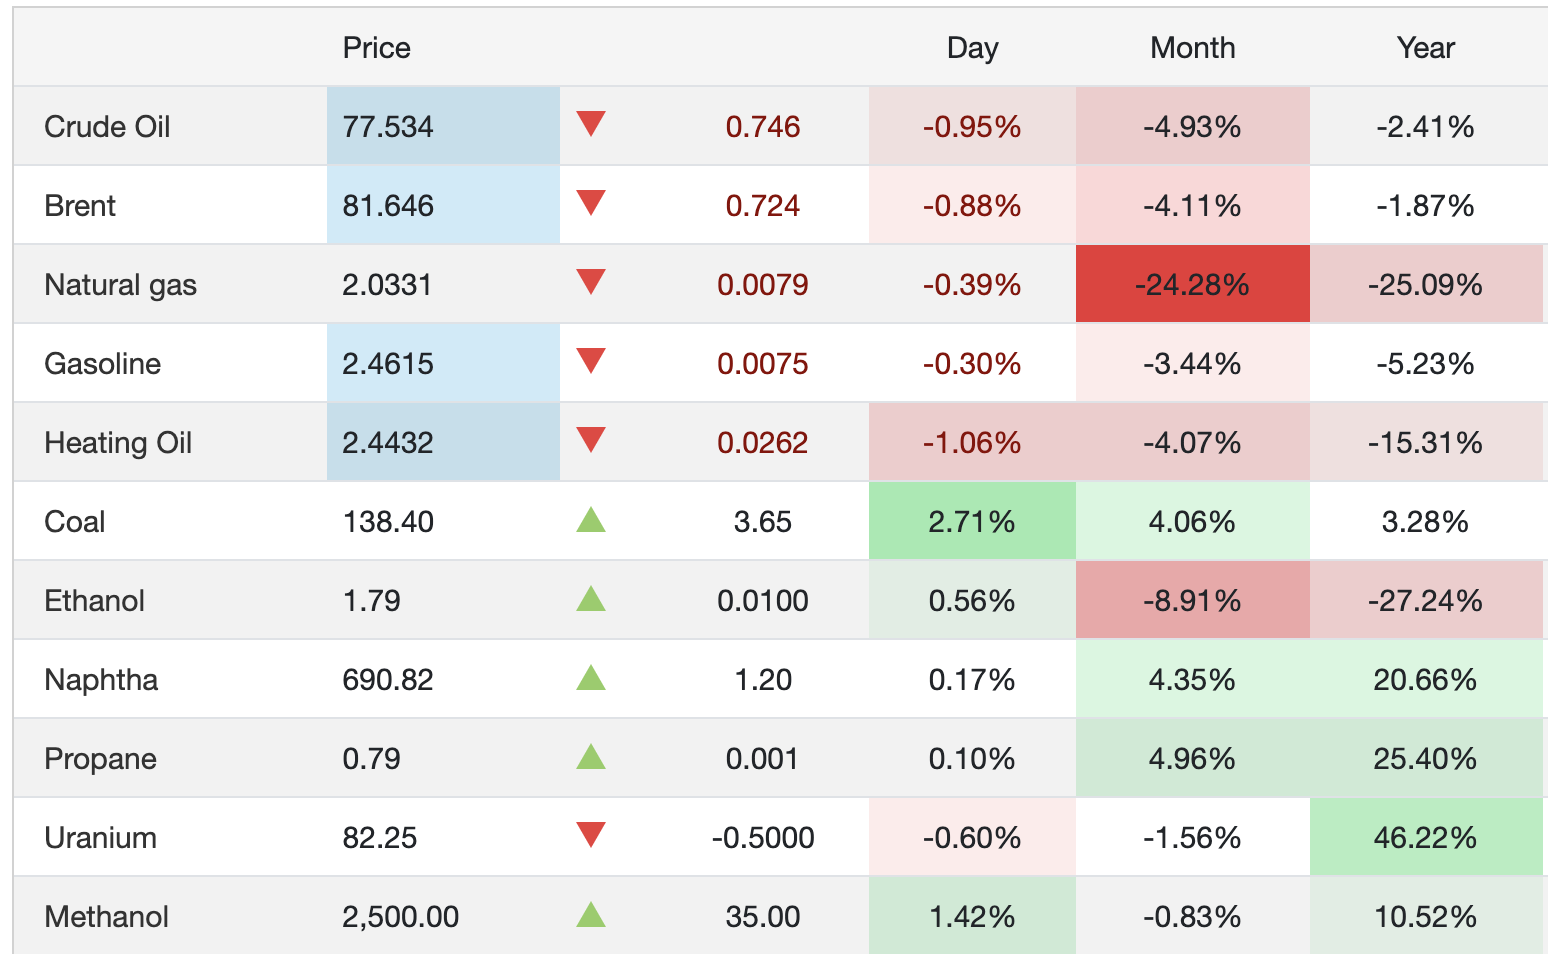Open the Heating Oil commodity link
Image resolution: width=1548 pixels, height=954 pixels.
pos(118,443)
